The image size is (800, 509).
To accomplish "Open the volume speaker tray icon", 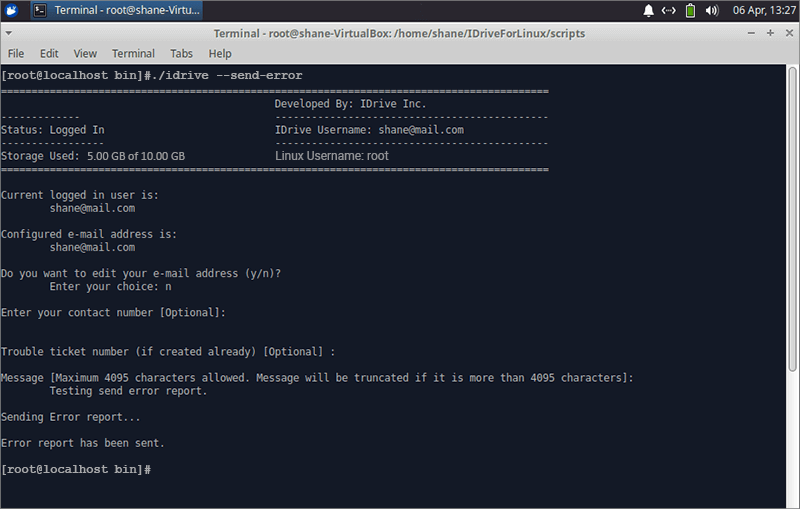I will (712, 10).
